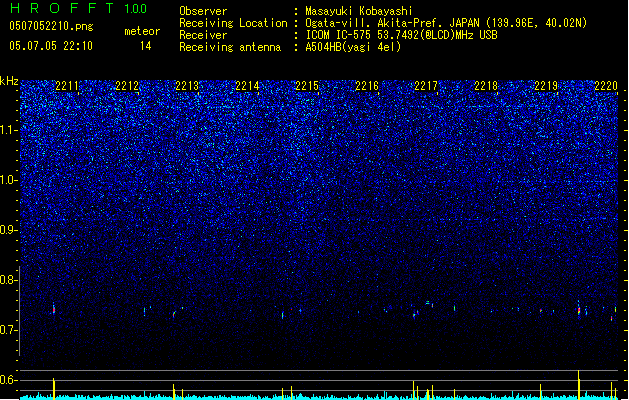The image size is (629, 400).
Task: Click the HROFFT 1.0.0 title text
Action: tap(79, 8)
